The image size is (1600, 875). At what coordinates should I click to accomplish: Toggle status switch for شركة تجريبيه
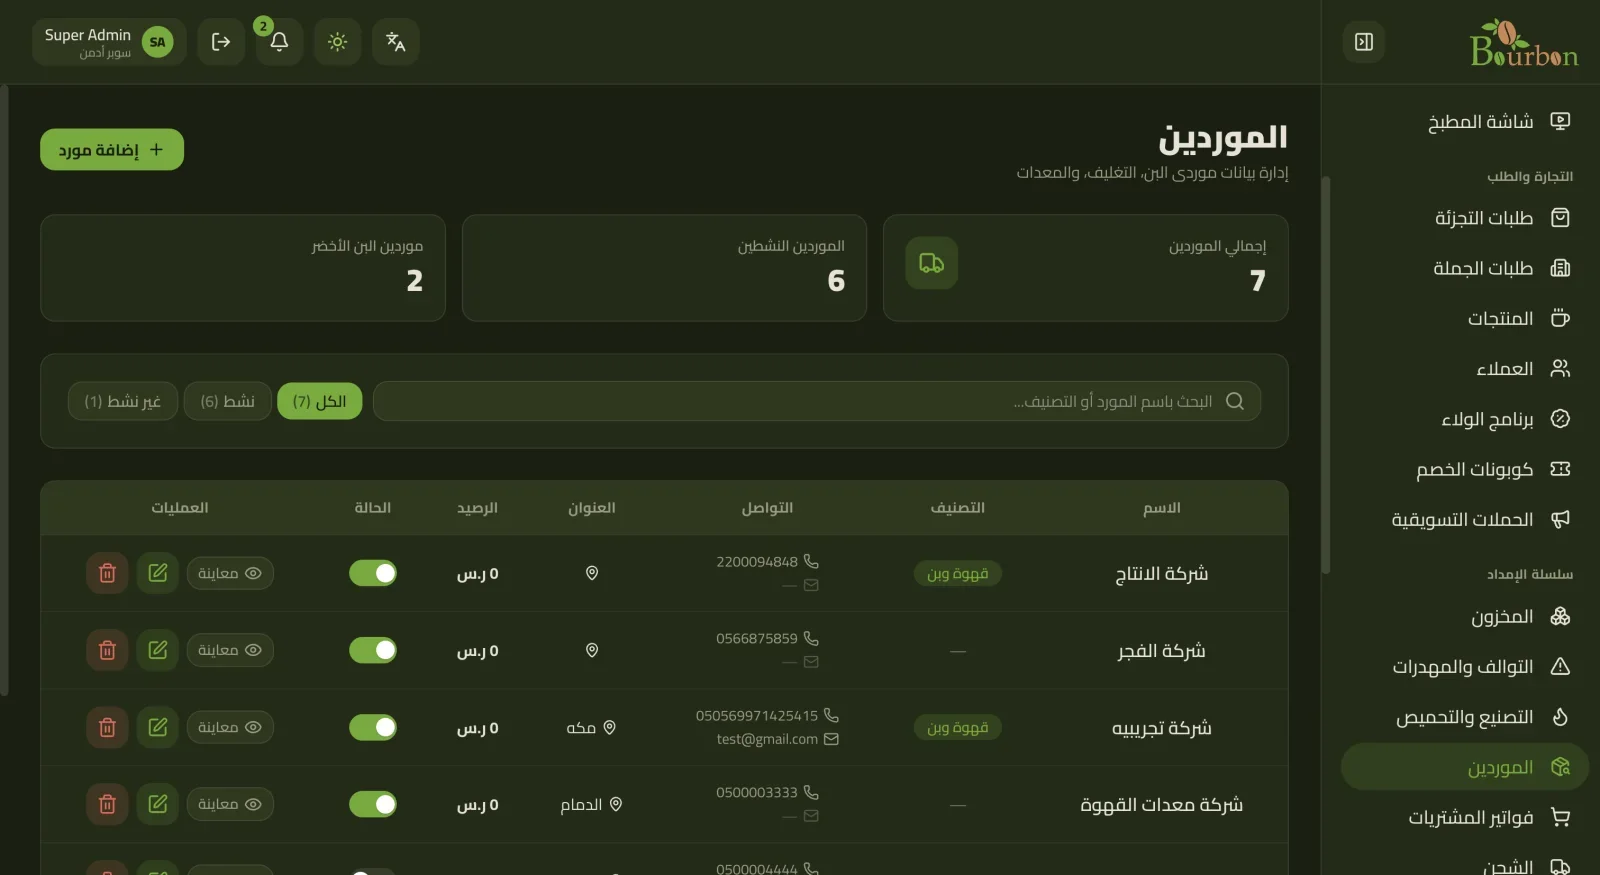point(373,727)
